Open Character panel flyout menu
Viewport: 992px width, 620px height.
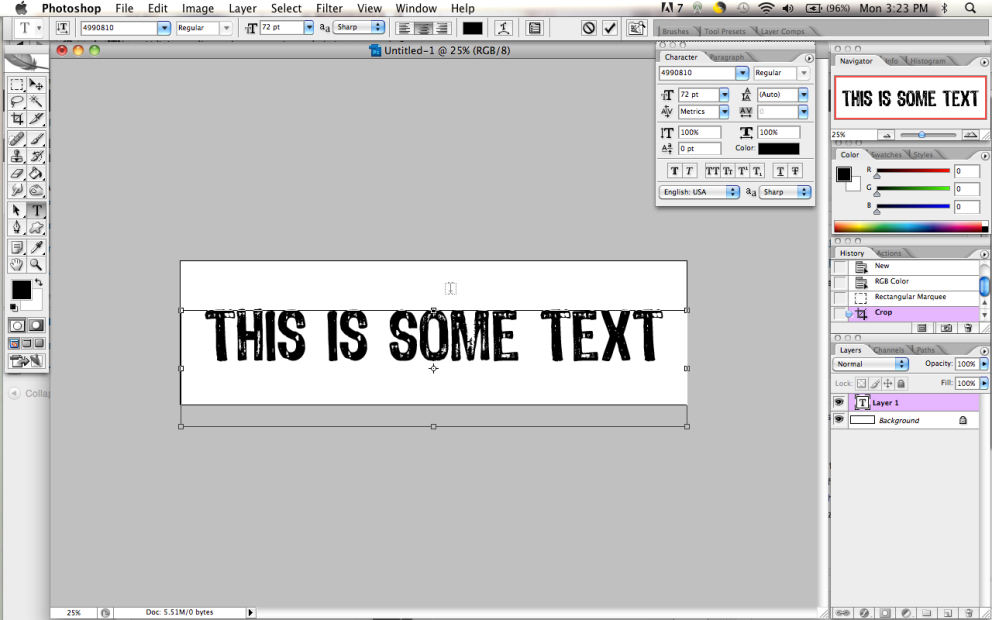(x=809, y=58)
